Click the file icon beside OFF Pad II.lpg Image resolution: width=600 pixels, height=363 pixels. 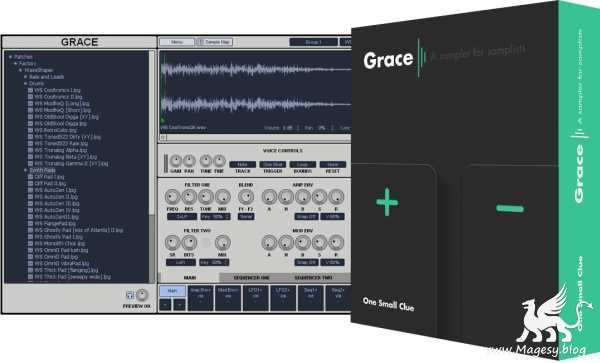(x=30, y=183)
